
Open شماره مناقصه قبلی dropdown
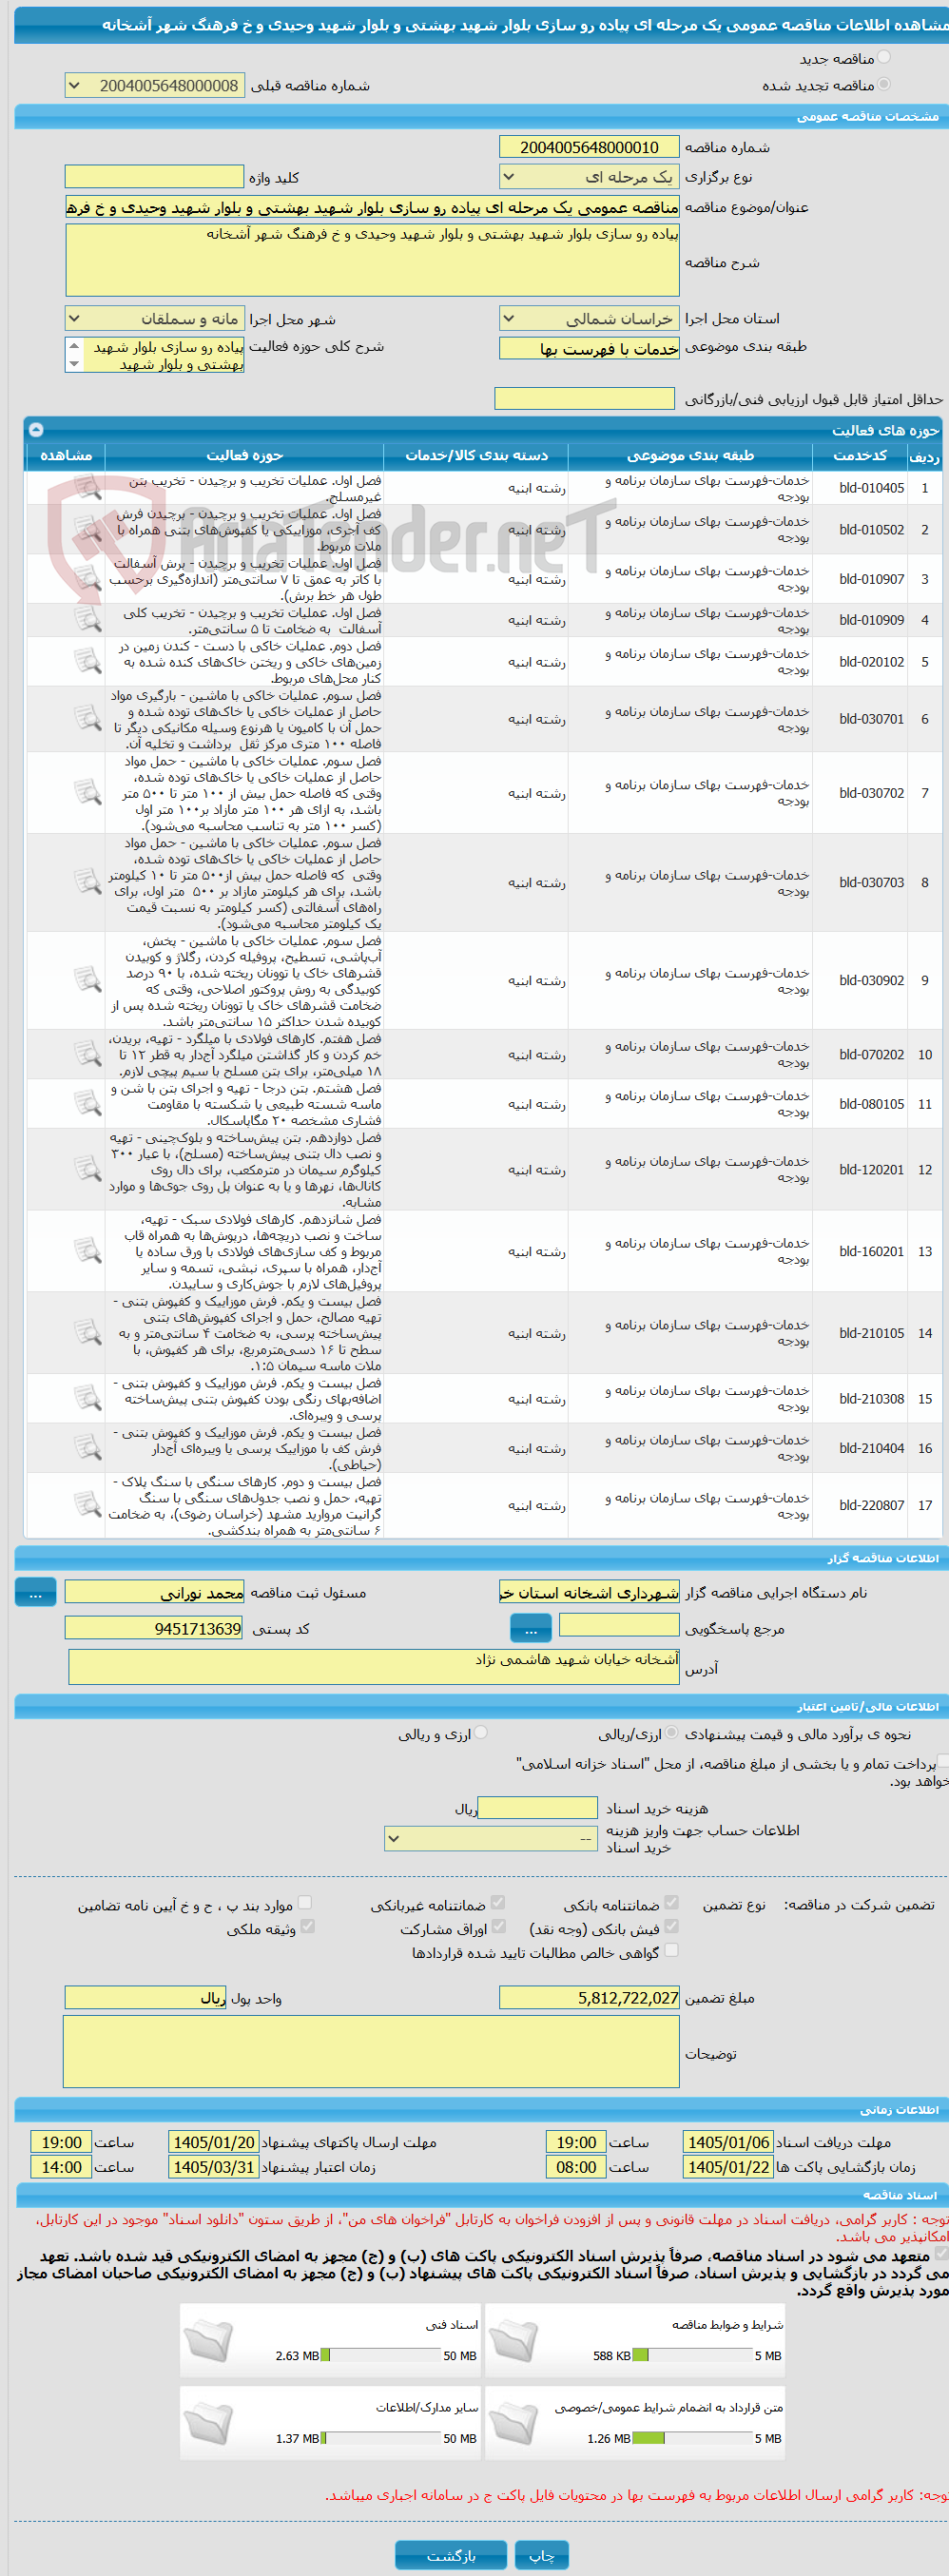[155, 86]
